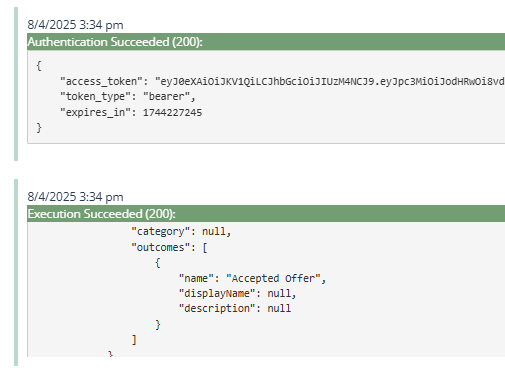The width and height of the screenshot is (505, 381).
Task: Click the first 8/4/2025 3:34 pm timestamp
Action: click(75, 25)
